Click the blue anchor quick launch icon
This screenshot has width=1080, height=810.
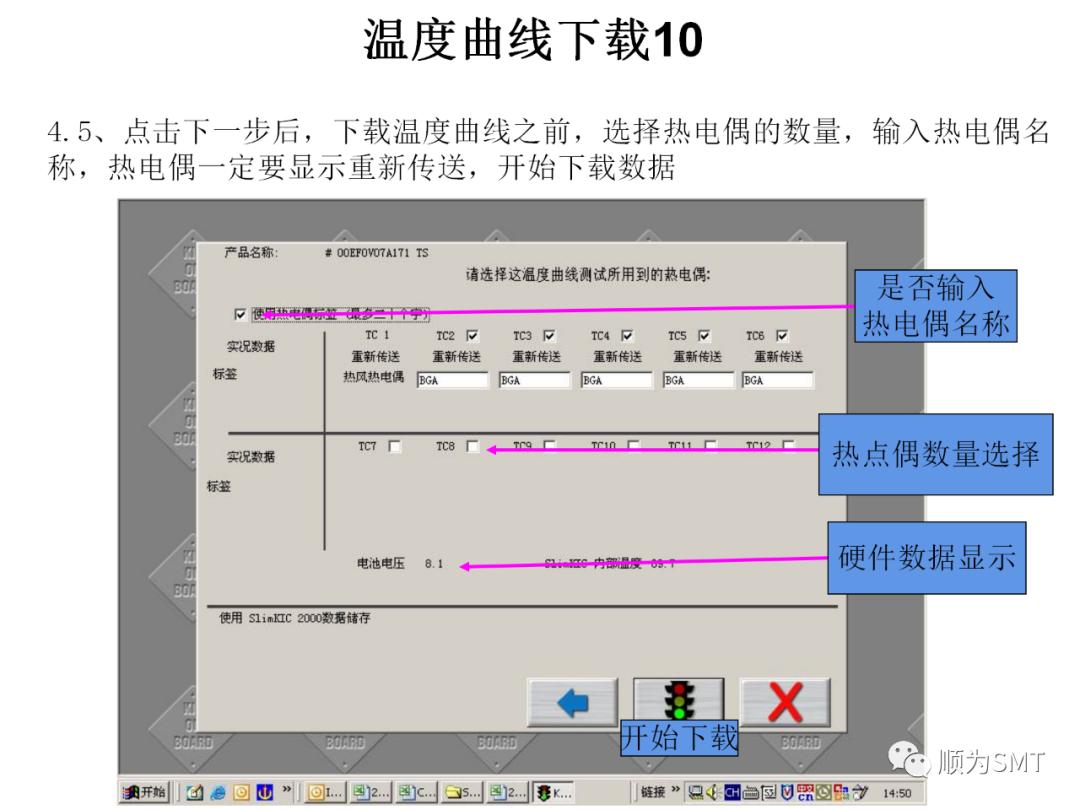[264, 793]
